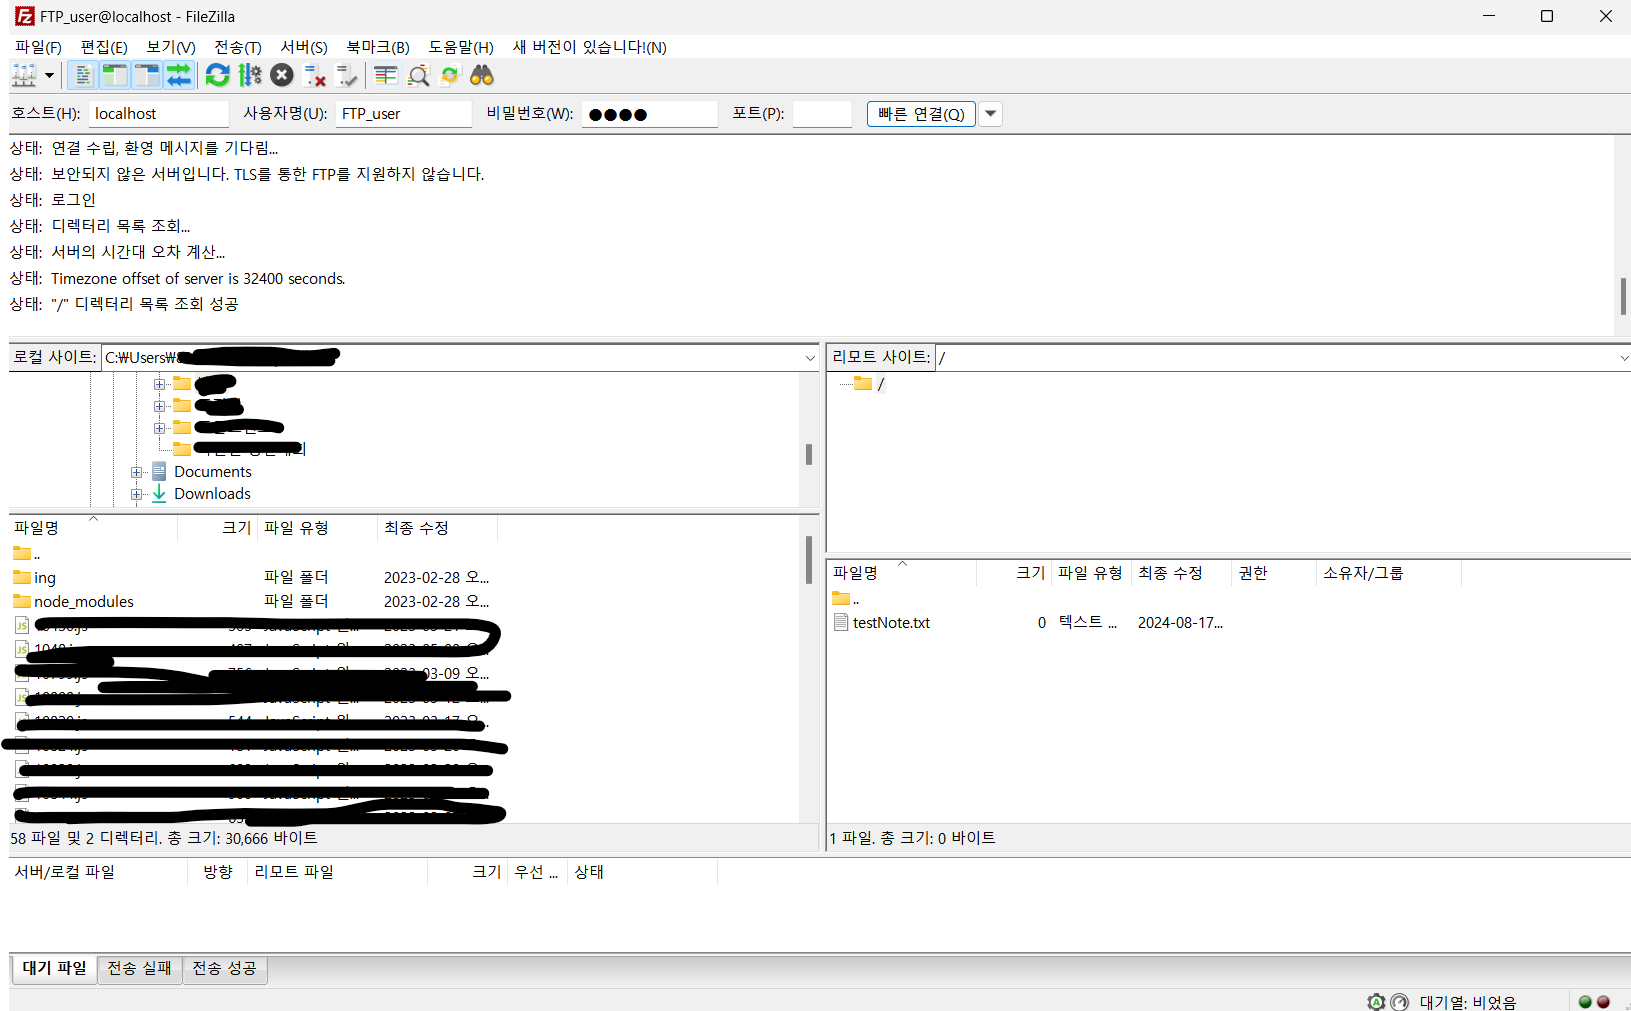Viewport: 1631px width, 1011px height.
Task: Open the 파일(F) menu
Action: tap(38, 47)
